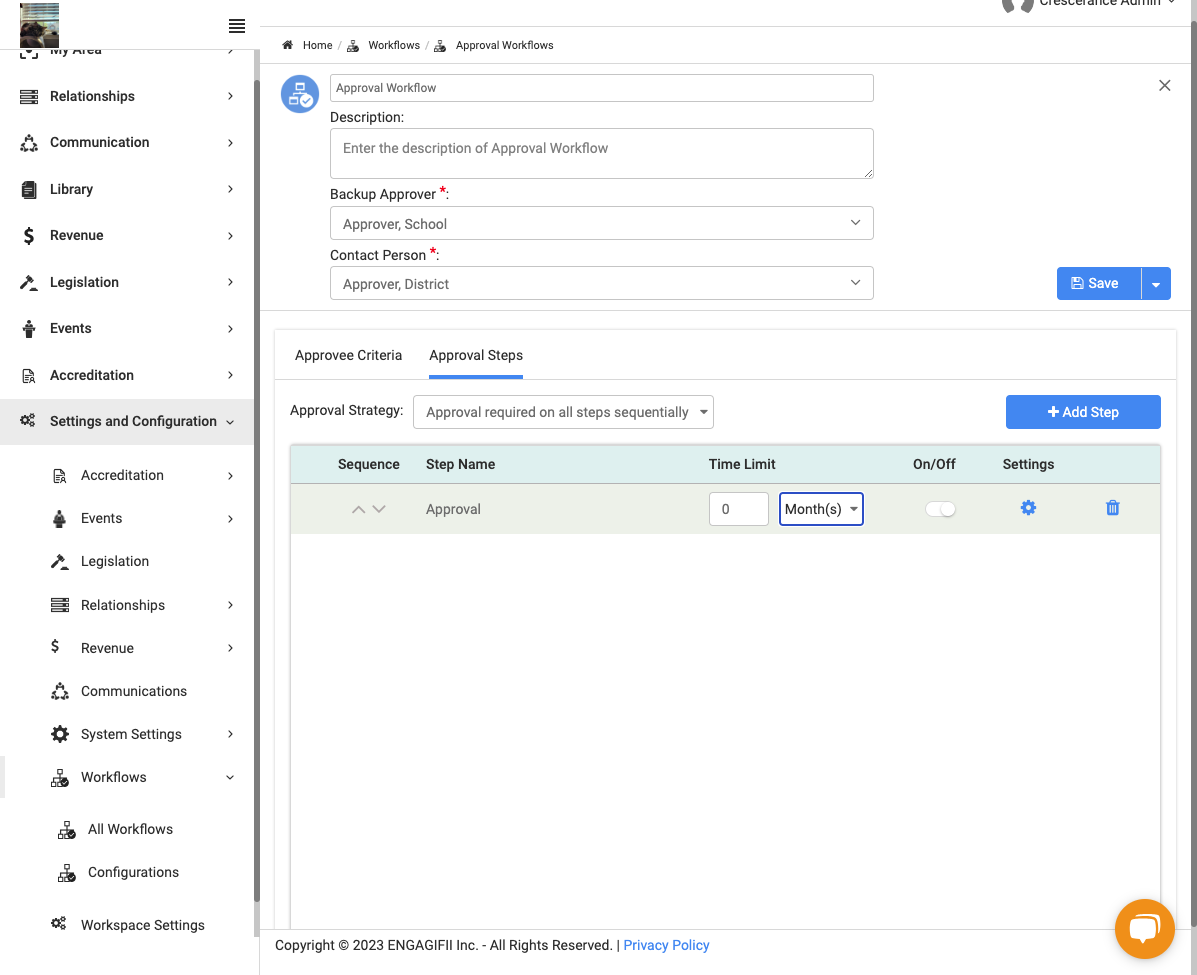Open the chat support bubble
This screenshot has width=1197, height=975.
coord(1144,928)
